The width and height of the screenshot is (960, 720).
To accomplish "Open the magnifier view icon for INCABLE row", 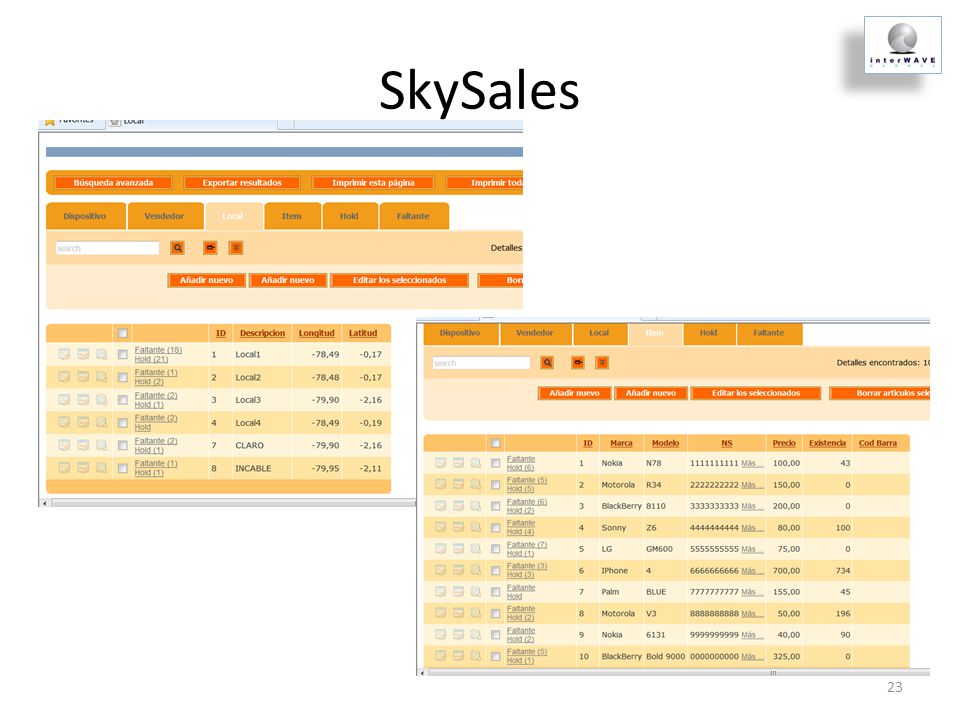I will click(102, 468).
